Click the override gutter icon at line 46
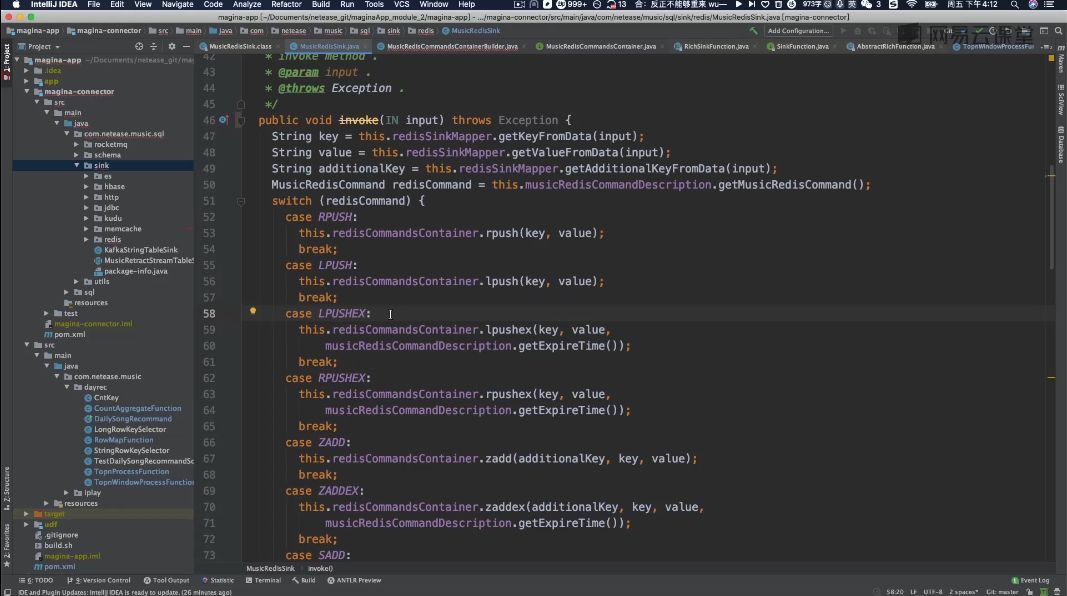The height and width of the screenshot is (596, 1067). pyautogui.click(x=224, y=120)
